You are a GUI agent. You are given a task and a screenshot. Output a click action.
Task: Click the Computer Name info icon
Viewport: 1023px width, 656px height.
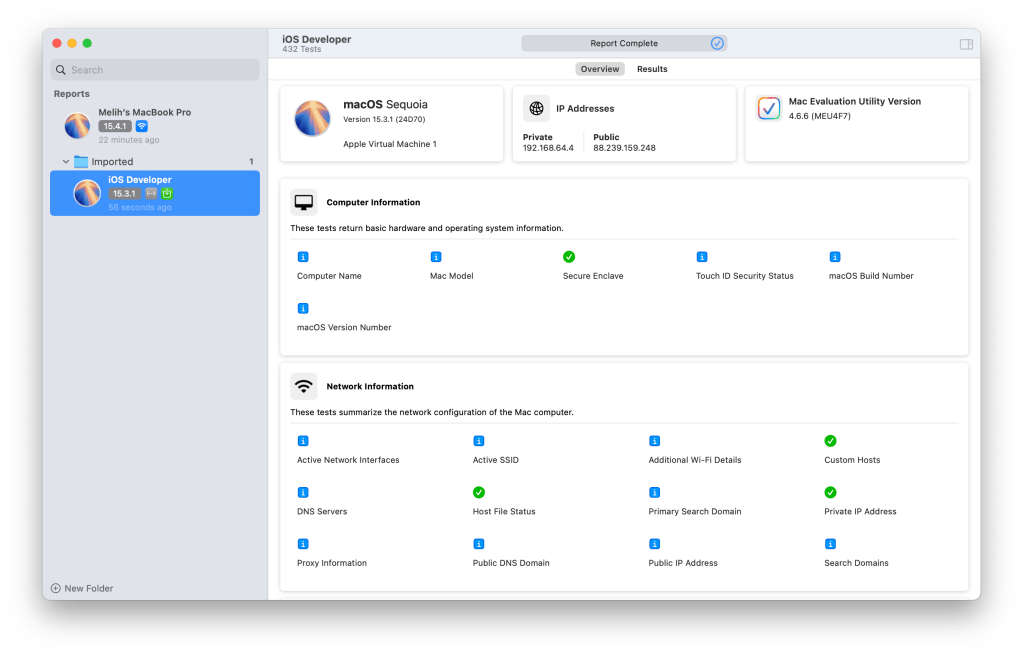tap(303, 257)
